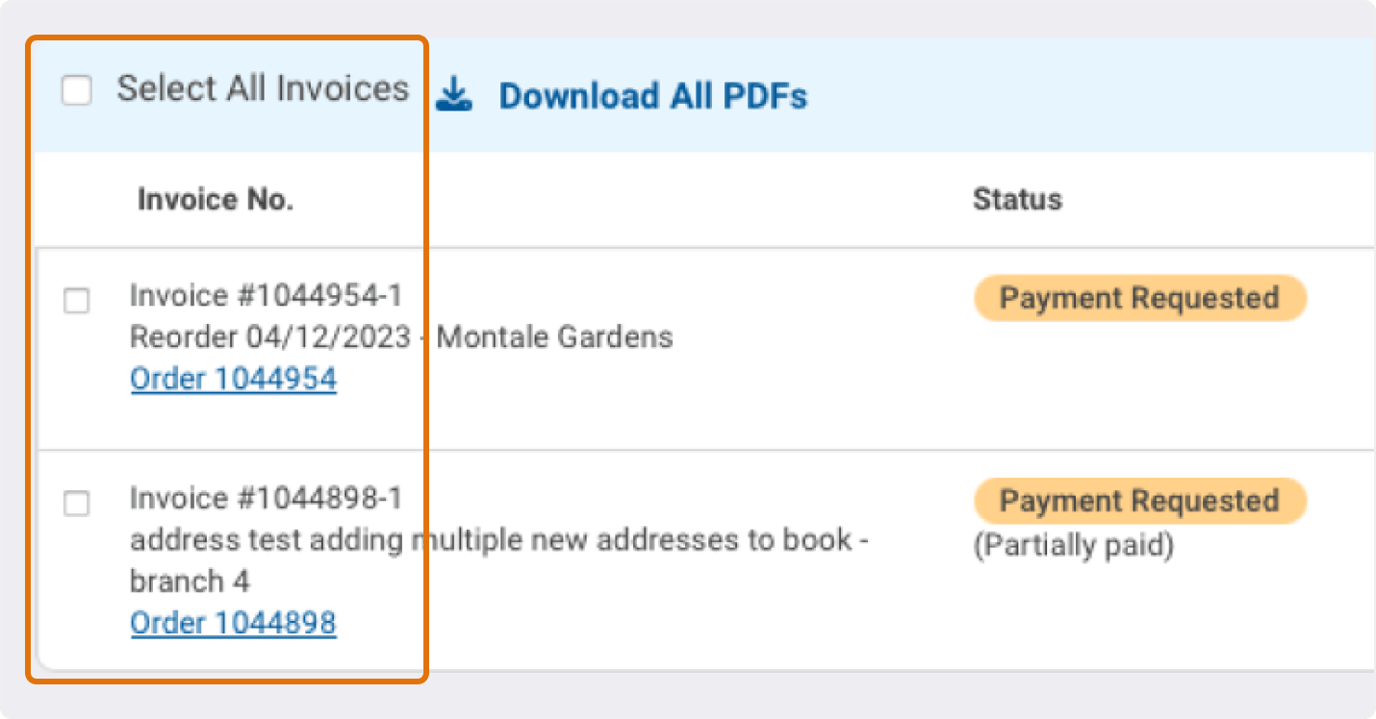Enable the Select All Invoices checkbox
This screenshot has width=1376, height=719.
point(77,90)
